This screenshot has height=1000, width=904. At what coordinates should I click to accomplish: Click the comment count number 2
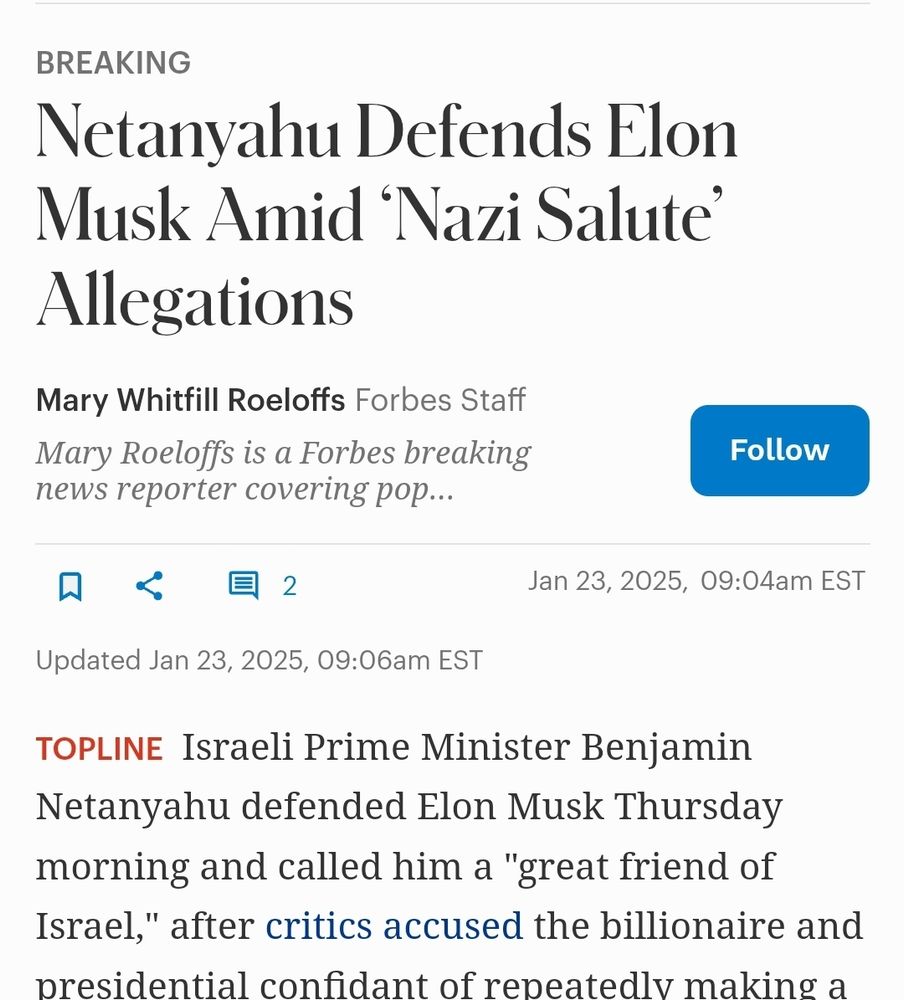[x=290, y=586]
